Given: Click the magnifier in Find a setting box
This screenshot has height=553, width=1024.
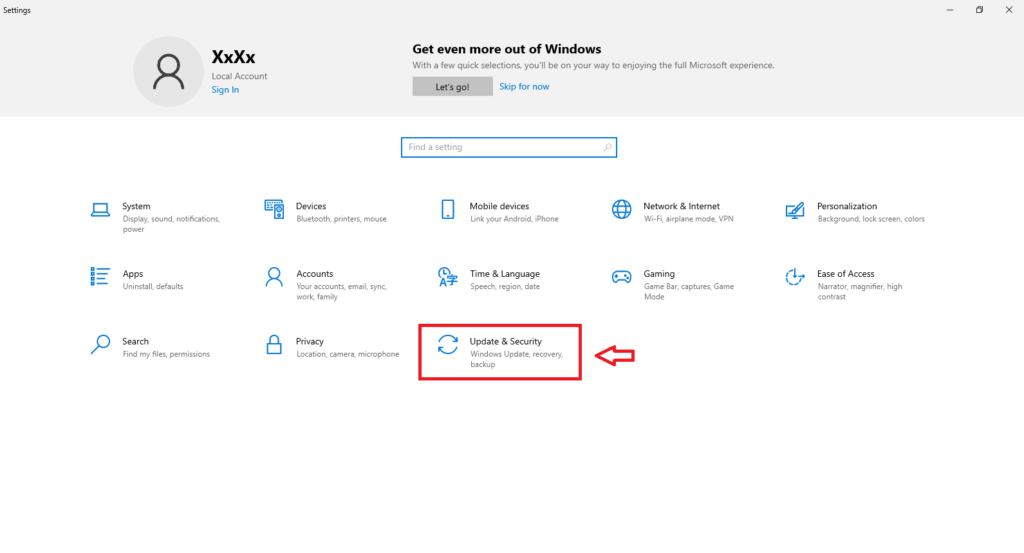Looking at the screenshot, I should (607, 147).
